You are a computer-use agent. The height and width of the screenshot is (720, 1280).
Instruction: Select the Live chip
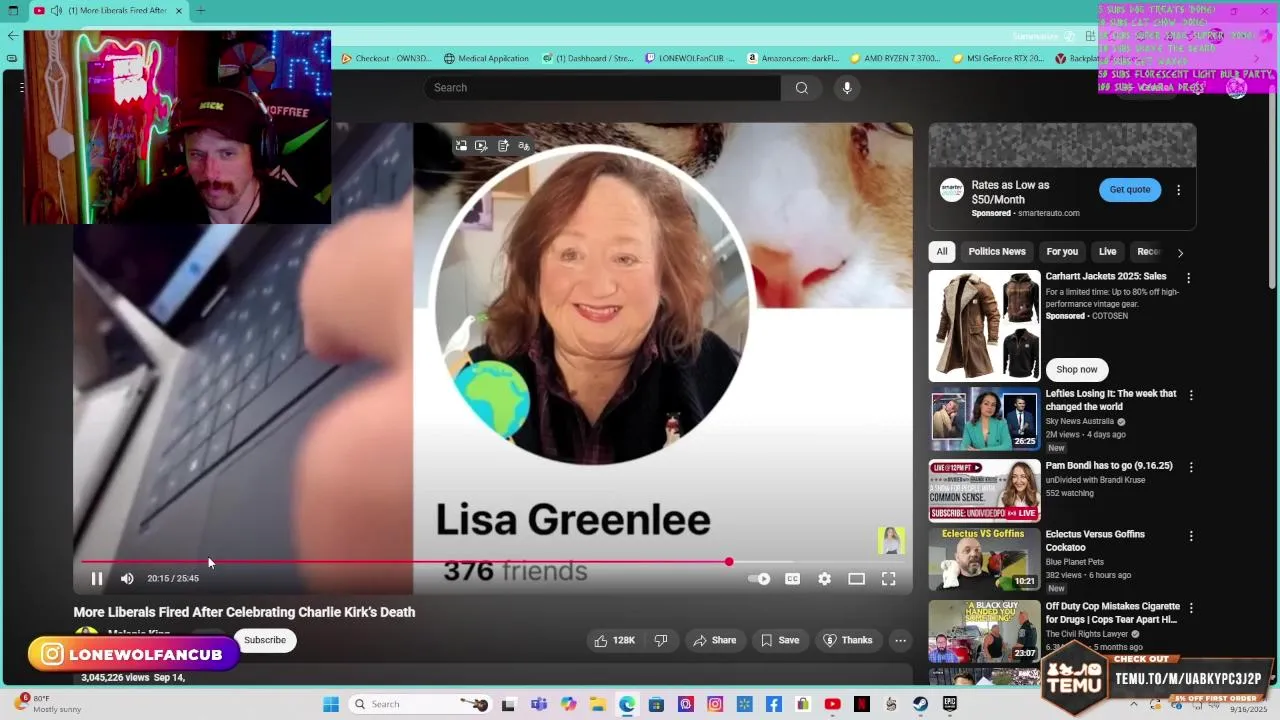point(1108,252)
